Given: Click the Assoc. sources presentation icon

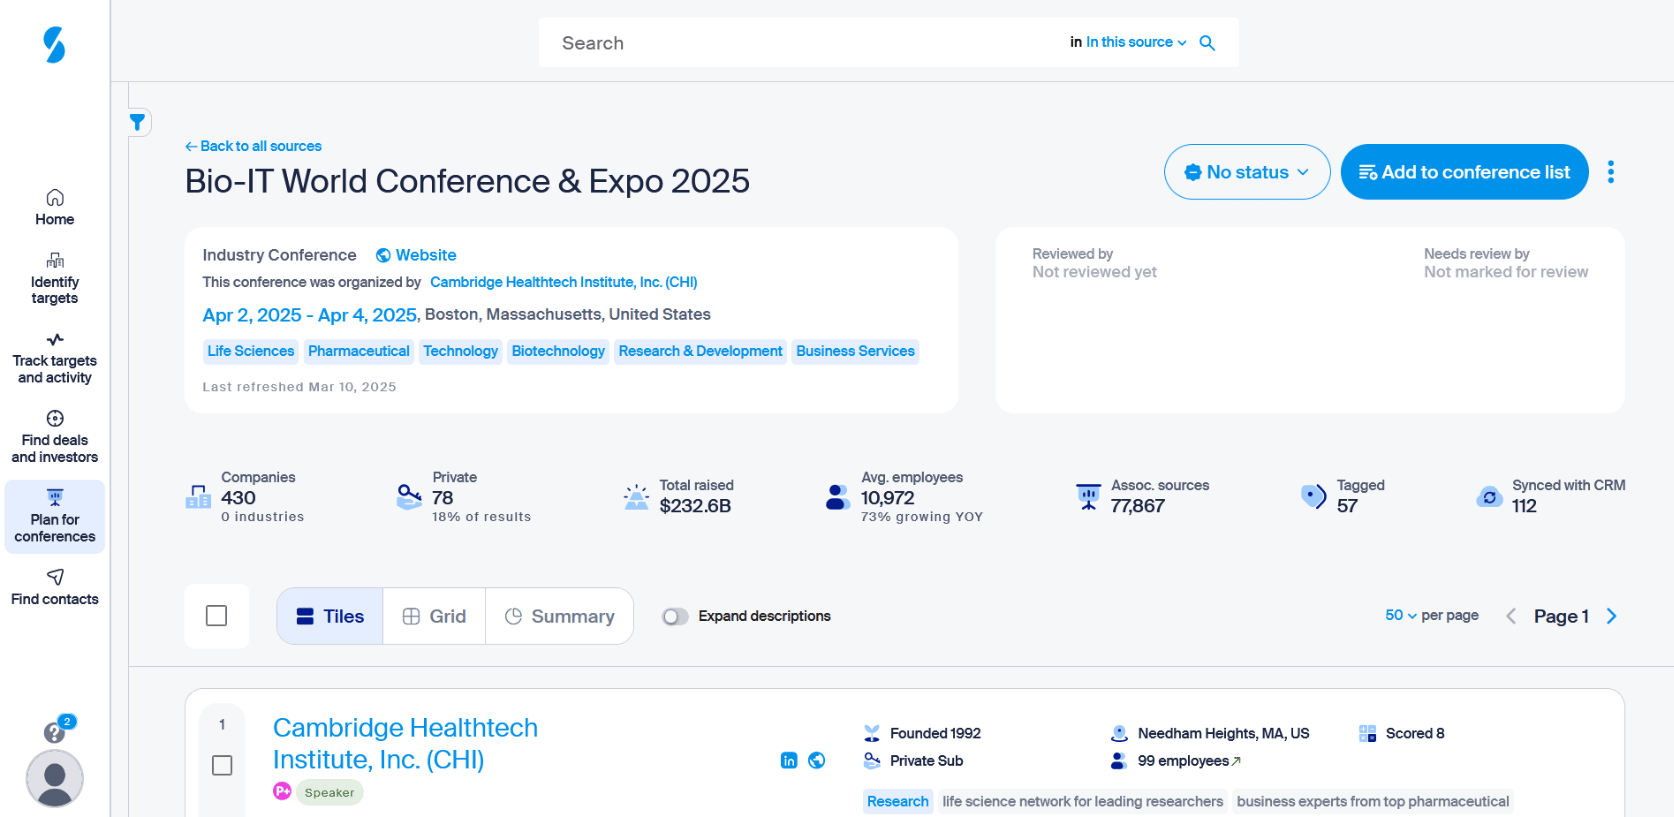Looking at the screenshot, I should pyautogui.click(x=1088, y=496).
